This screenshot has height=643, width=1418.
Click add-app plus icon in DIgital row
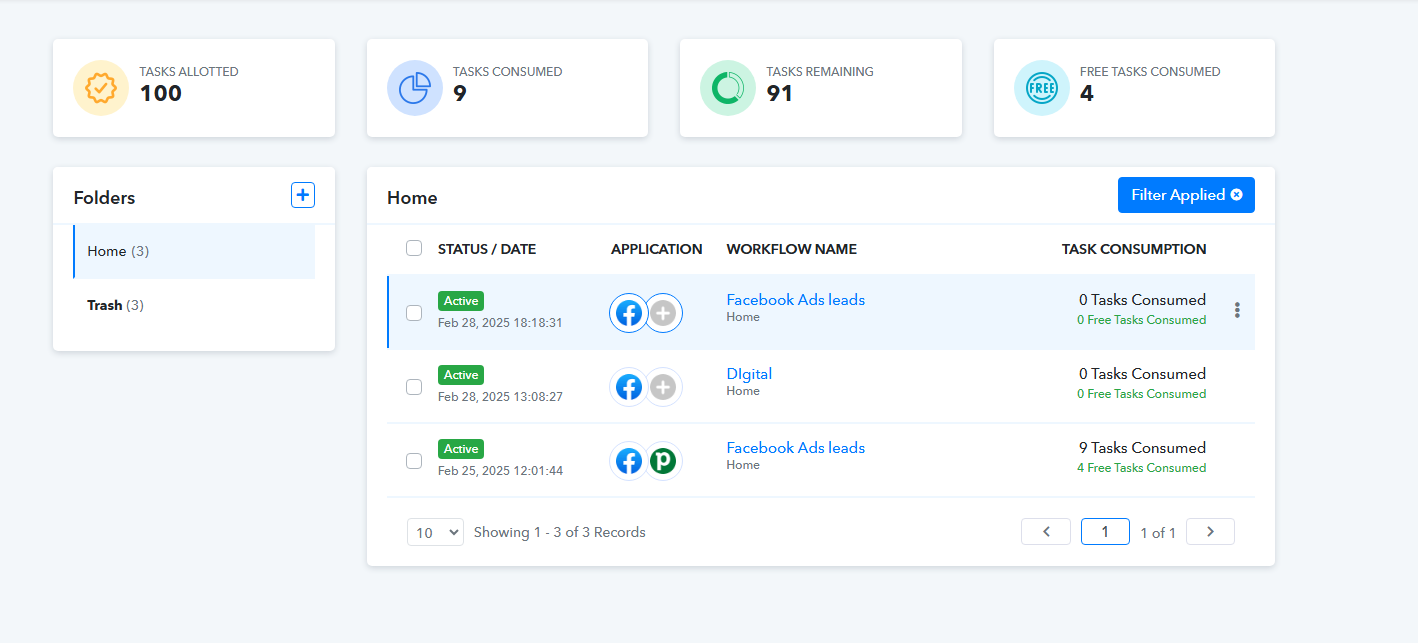663,387
